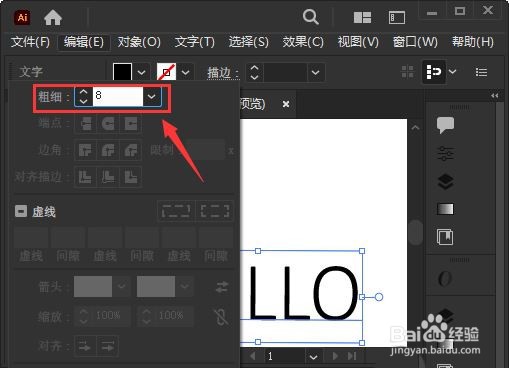Expand the control bar 描边 weight dropdown
The height and width of the screenshot is (368, 509).
coord(315,72)
